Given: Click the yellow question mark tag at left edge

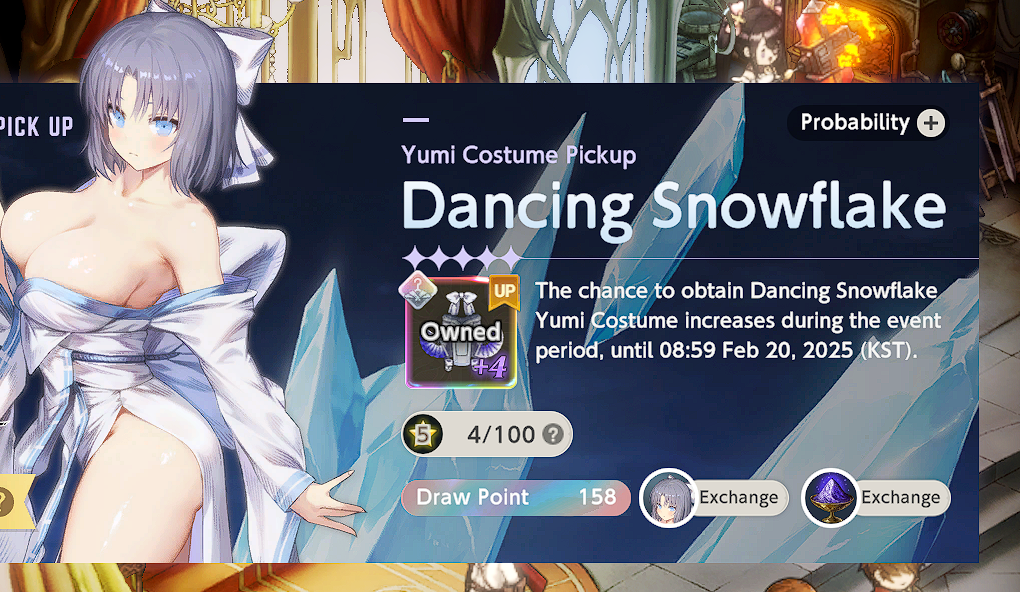Looking at the screenshot, I should (x=14, y=502).
